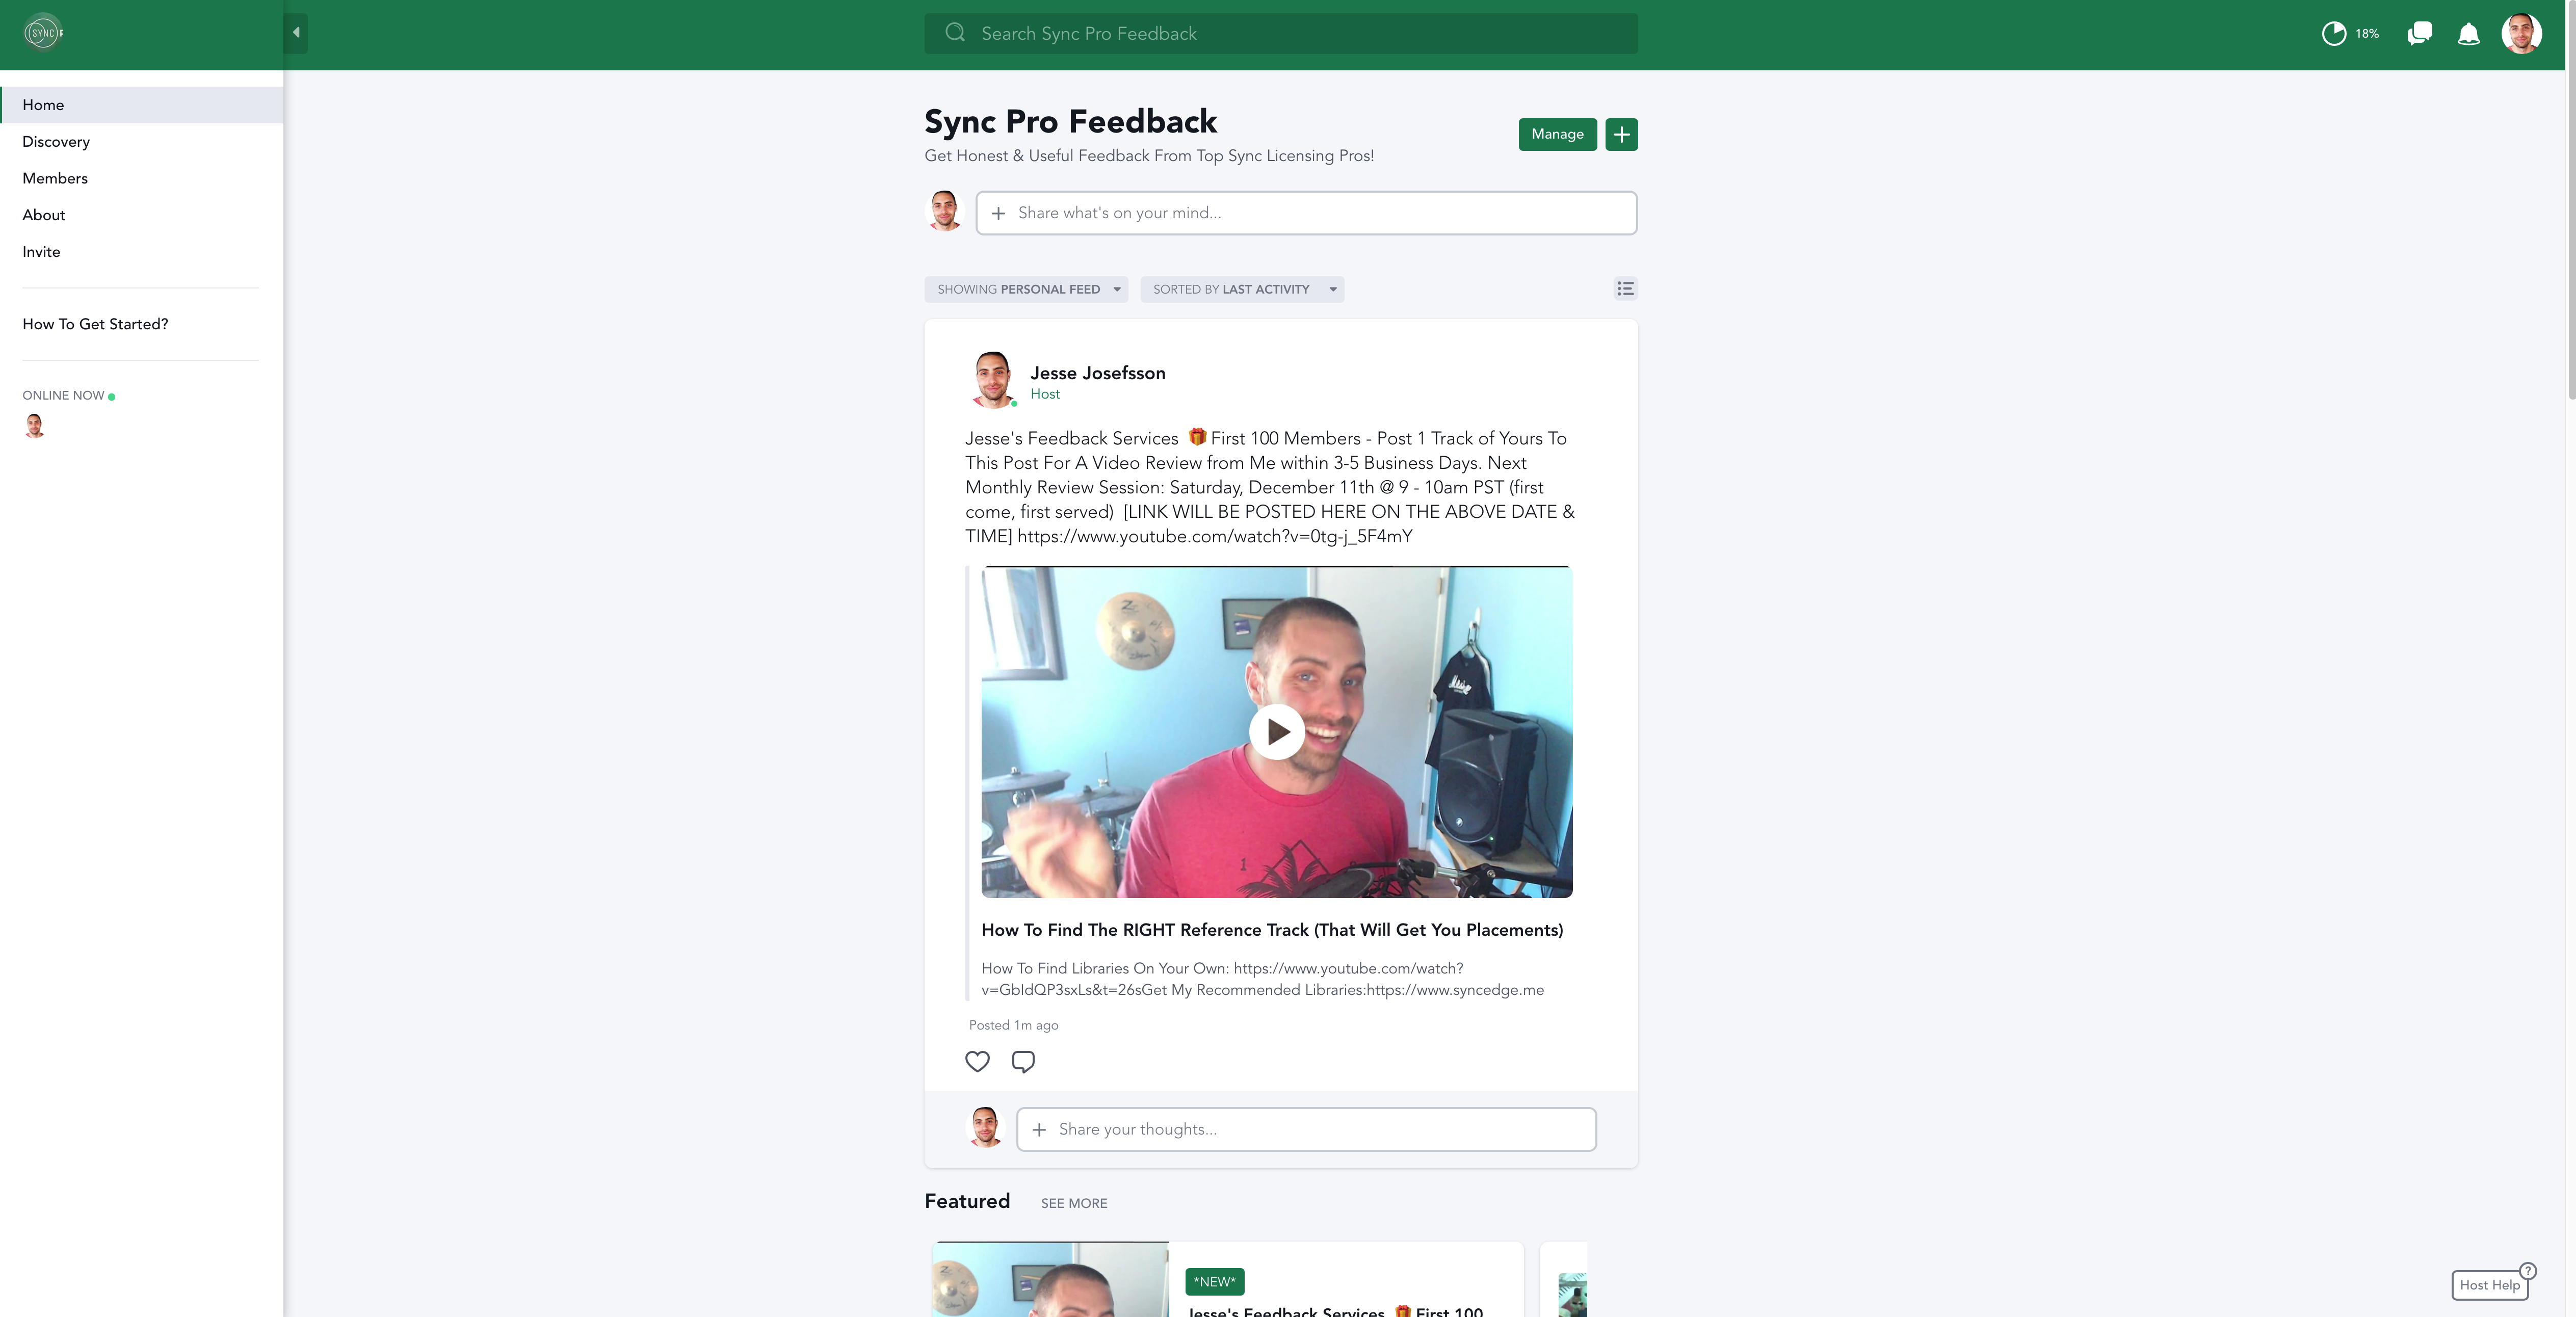The width and height of the screenshot is (2576, 1317).
Task: Click the comment bubble icon on the post
Action: tap(1023, 1061)
